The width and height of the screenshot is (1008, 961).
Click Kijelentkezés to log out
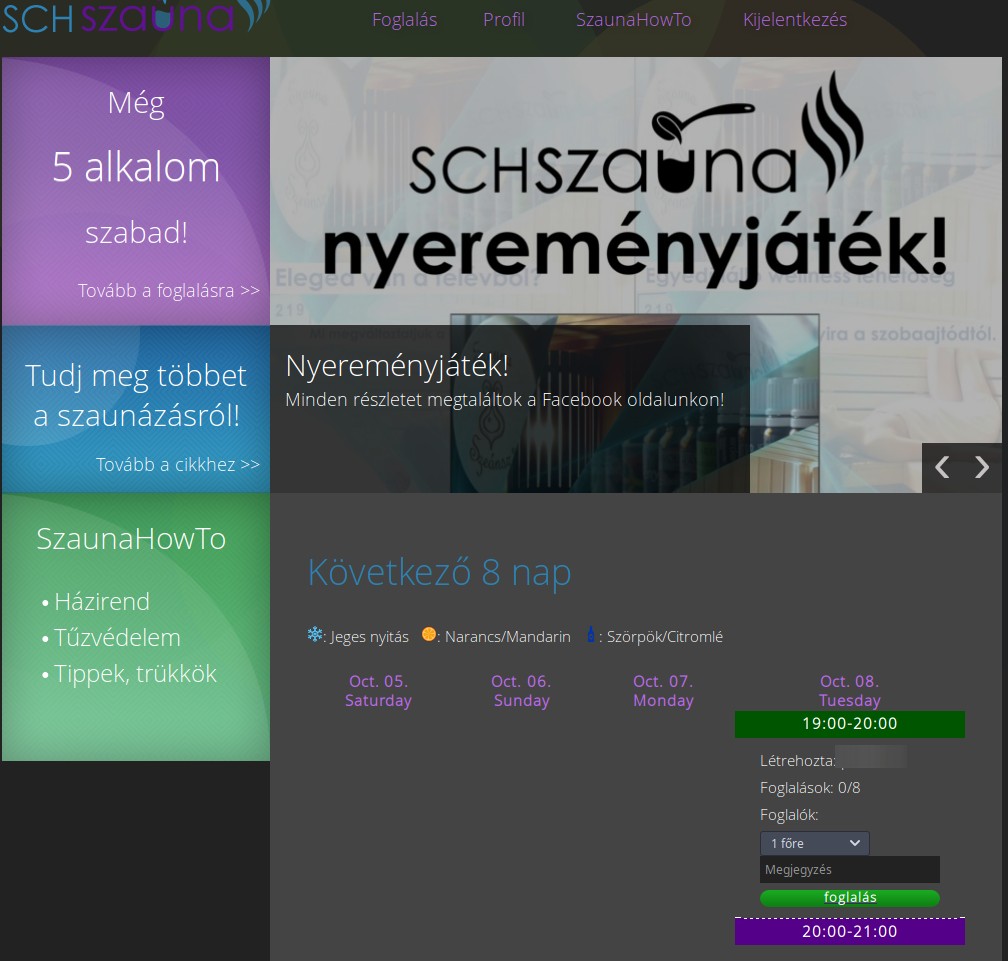pos(795,20)
